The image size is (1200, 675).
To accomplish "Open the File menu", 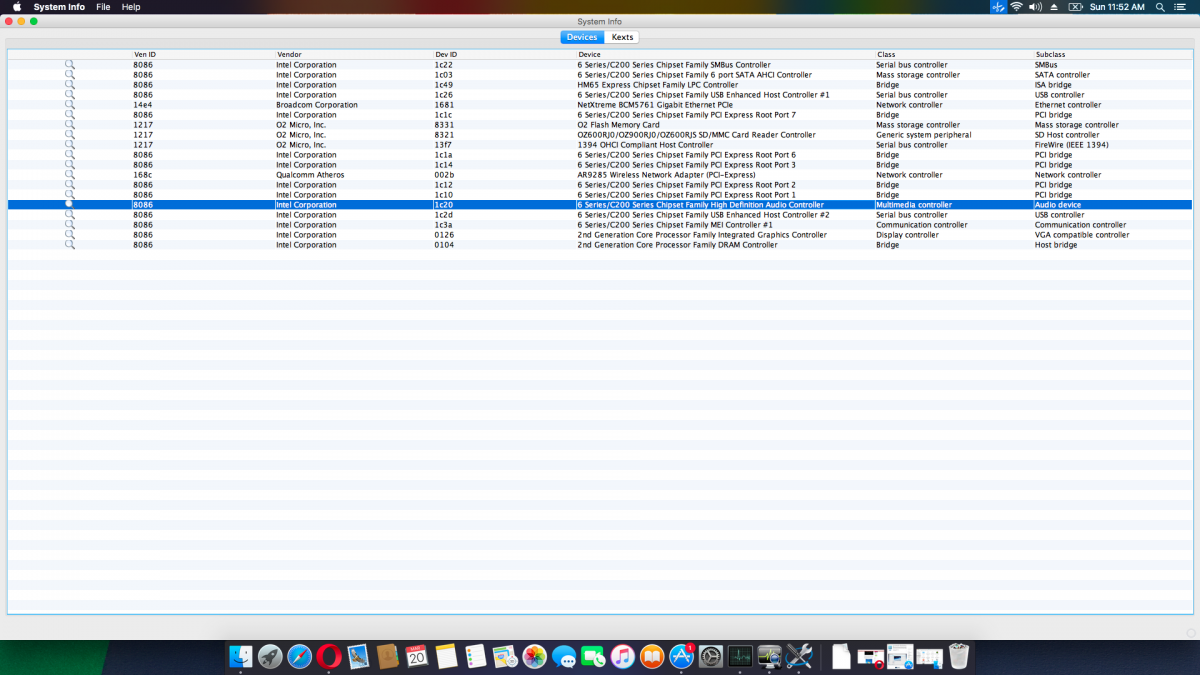I will [103, 7].
